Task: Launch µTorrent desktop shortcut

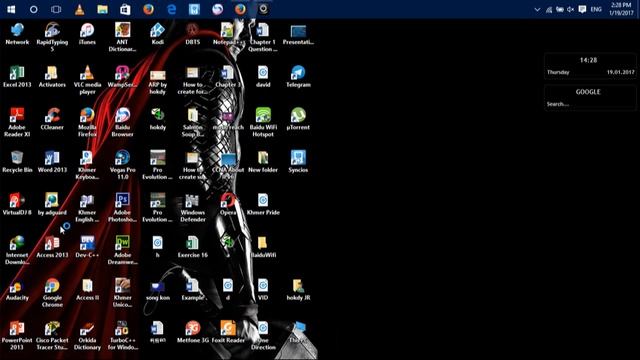Action: point(298,119)
